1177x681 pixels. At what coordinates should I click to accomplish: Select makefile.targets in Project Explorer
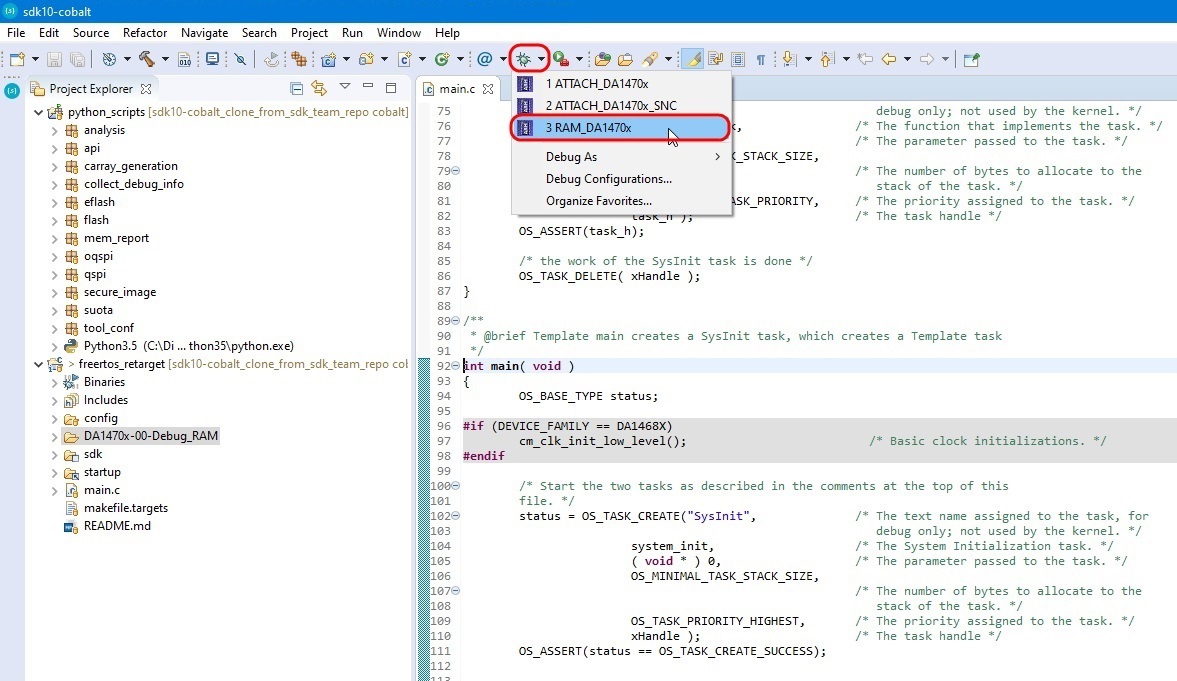point(126,508)
